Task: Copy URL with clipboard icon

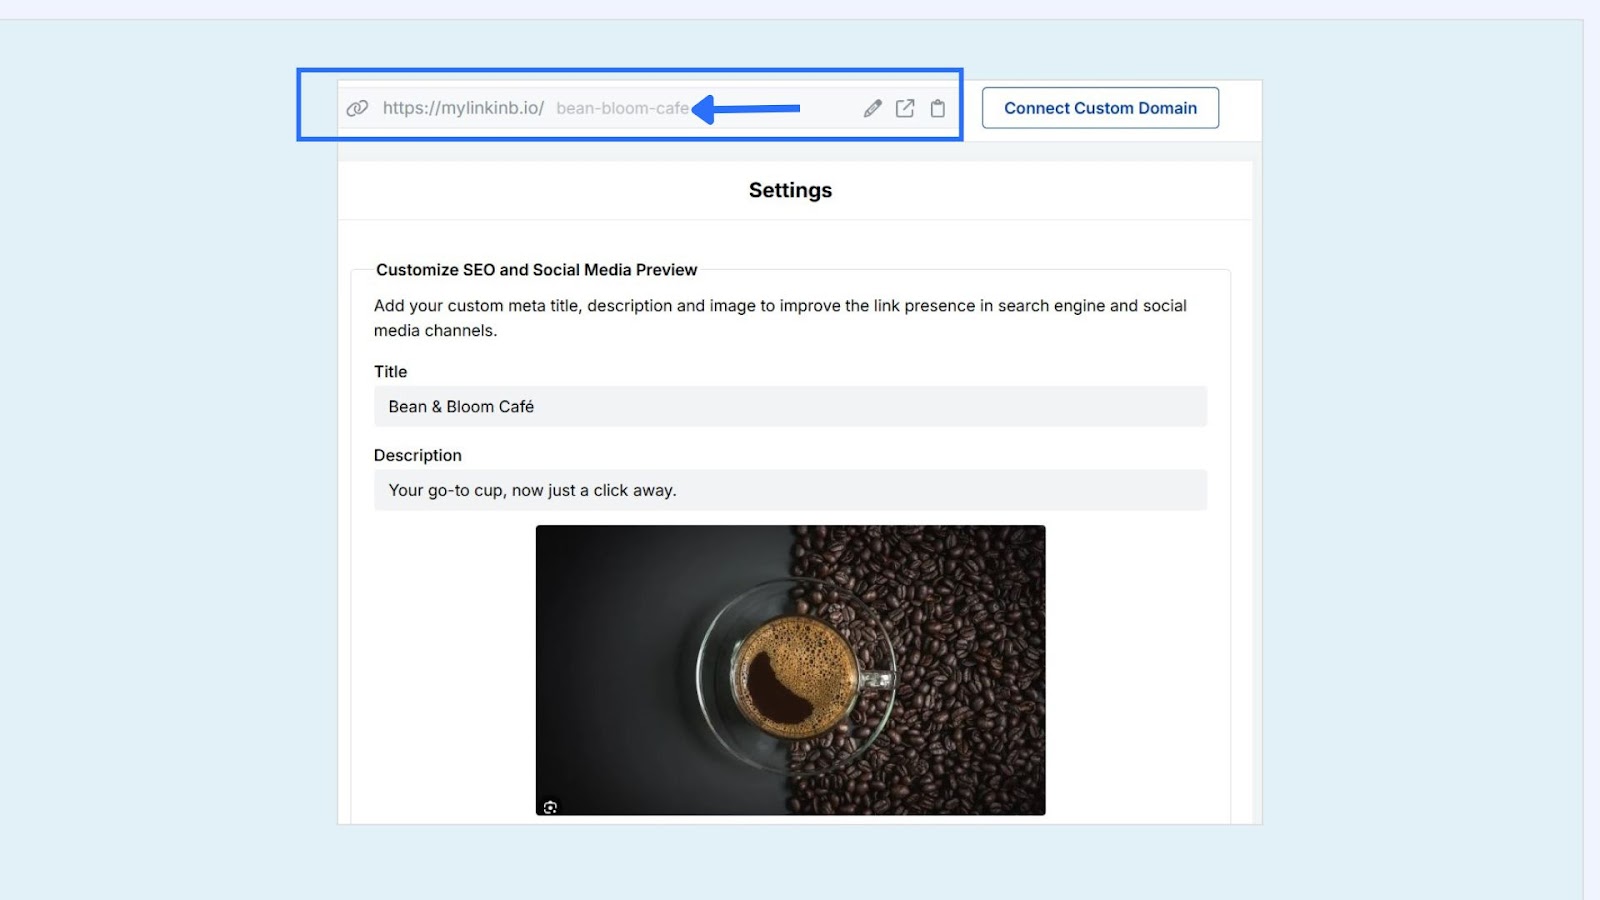Action: [x=938, y=108]
